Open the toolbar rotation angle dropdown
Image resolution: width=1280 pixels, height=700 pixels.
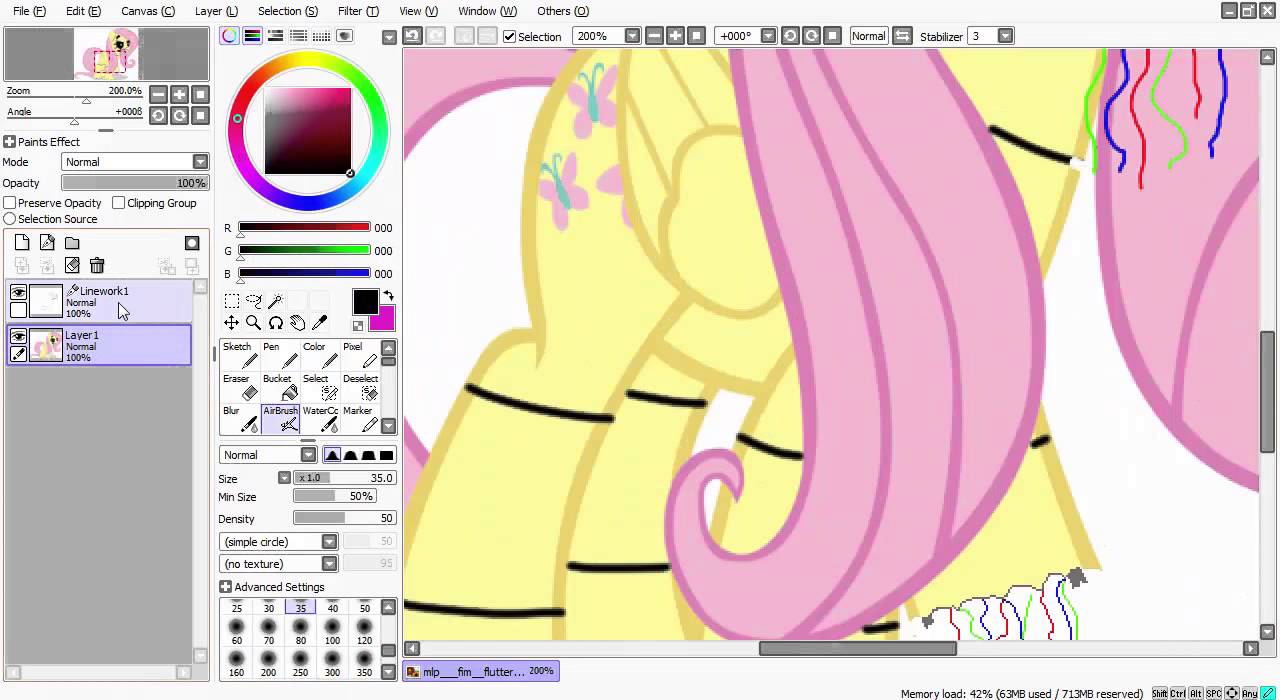click(x=768, y=36)
